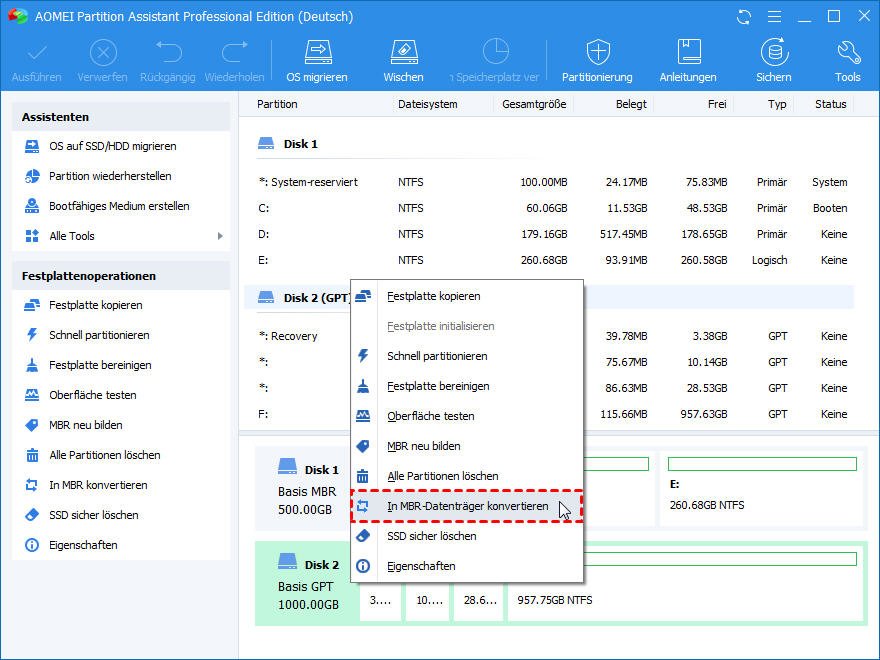880x660 pixels.
Task: Click the Partition column header
Action: coord(277,104)
